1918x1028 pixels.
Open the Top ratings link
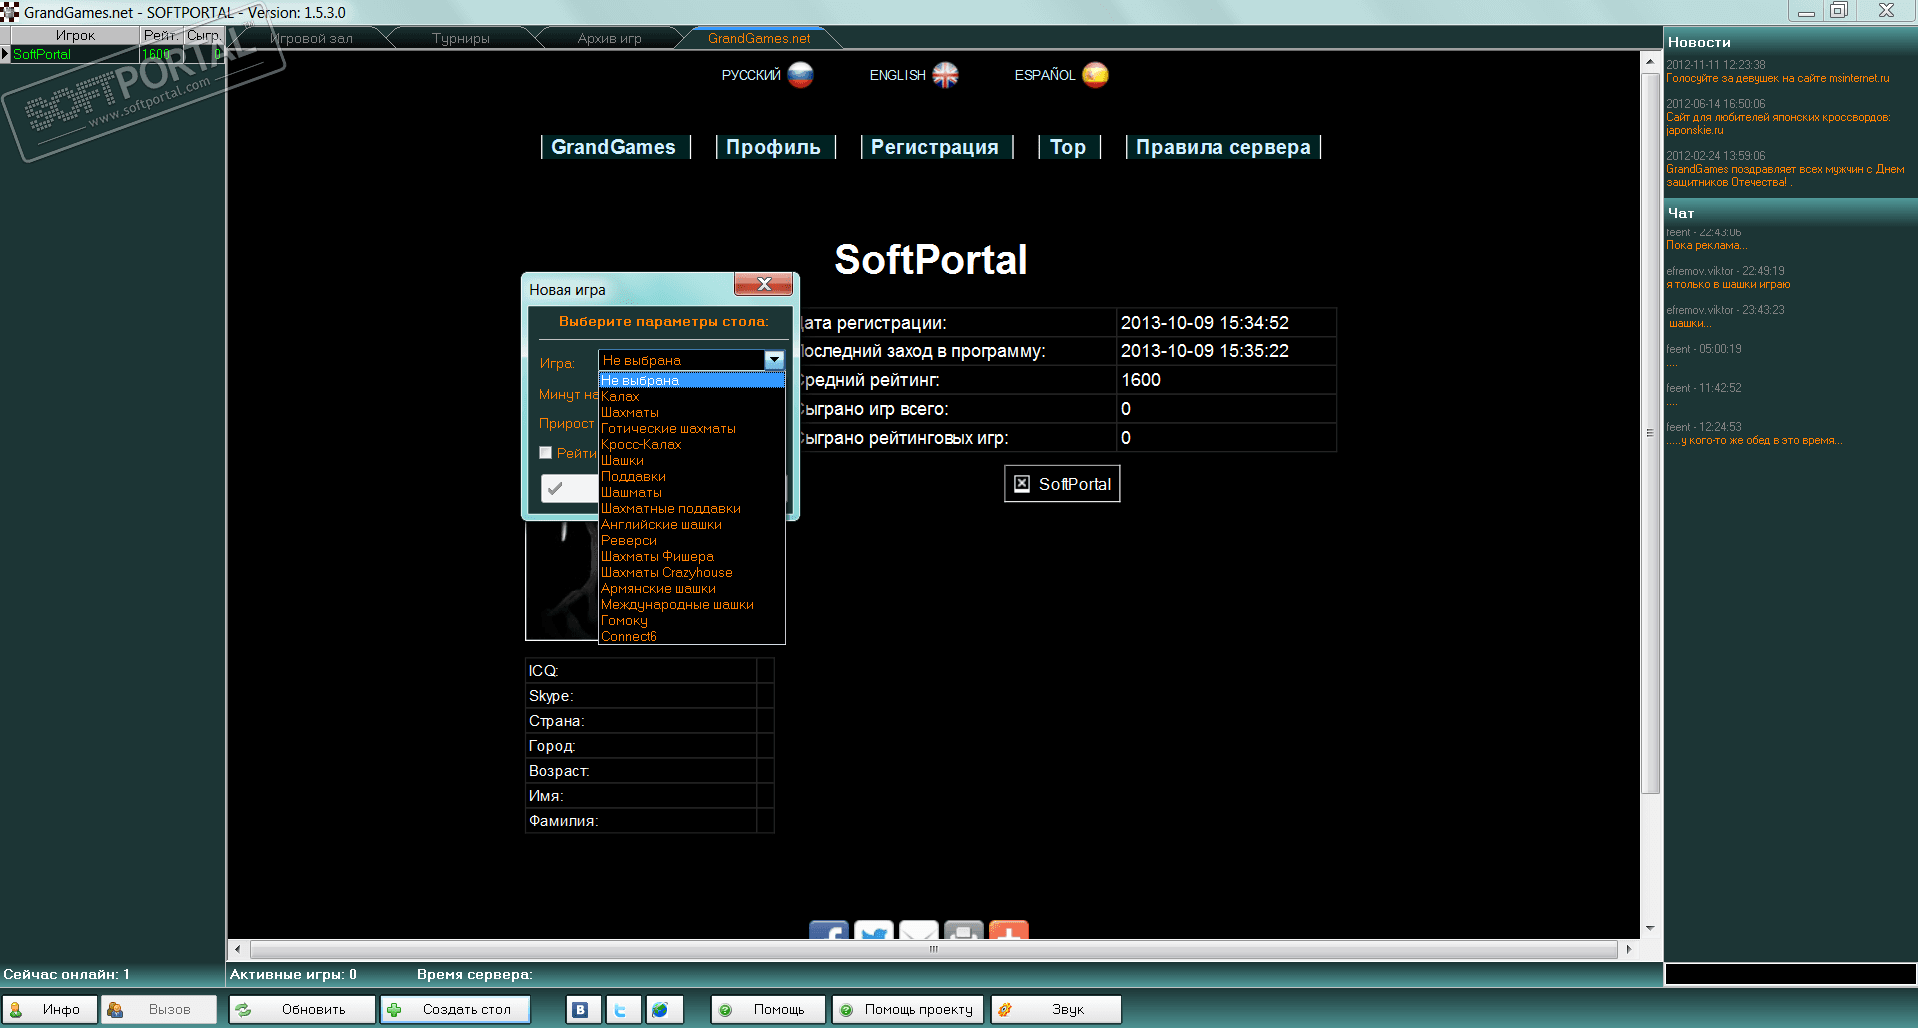coord(1068,147)
